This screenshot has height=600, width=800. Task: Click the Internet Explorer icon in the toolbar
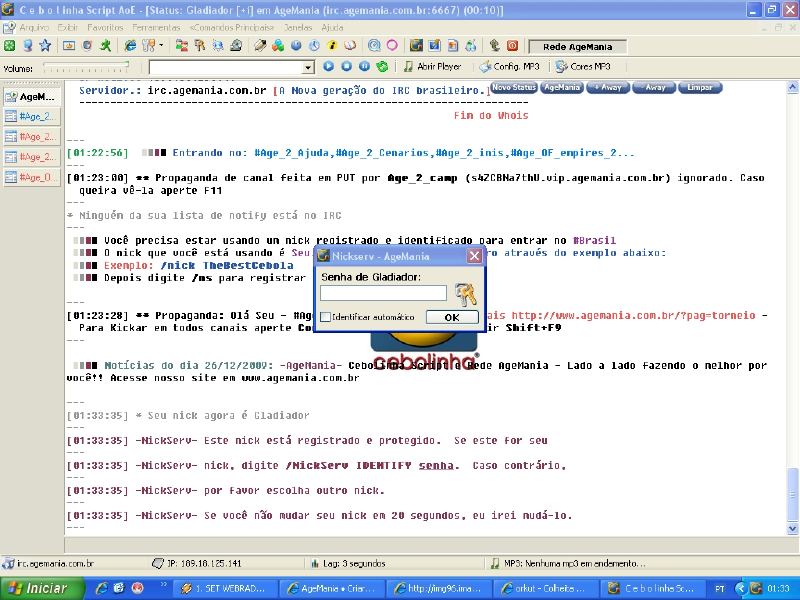click(x=131, y=46)
